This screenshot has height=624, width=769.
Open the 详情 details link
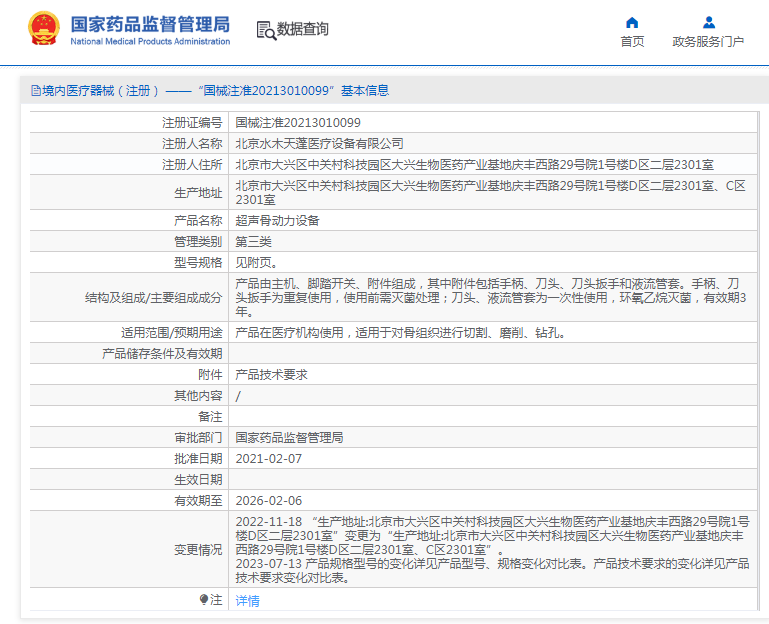pos(248,600)
